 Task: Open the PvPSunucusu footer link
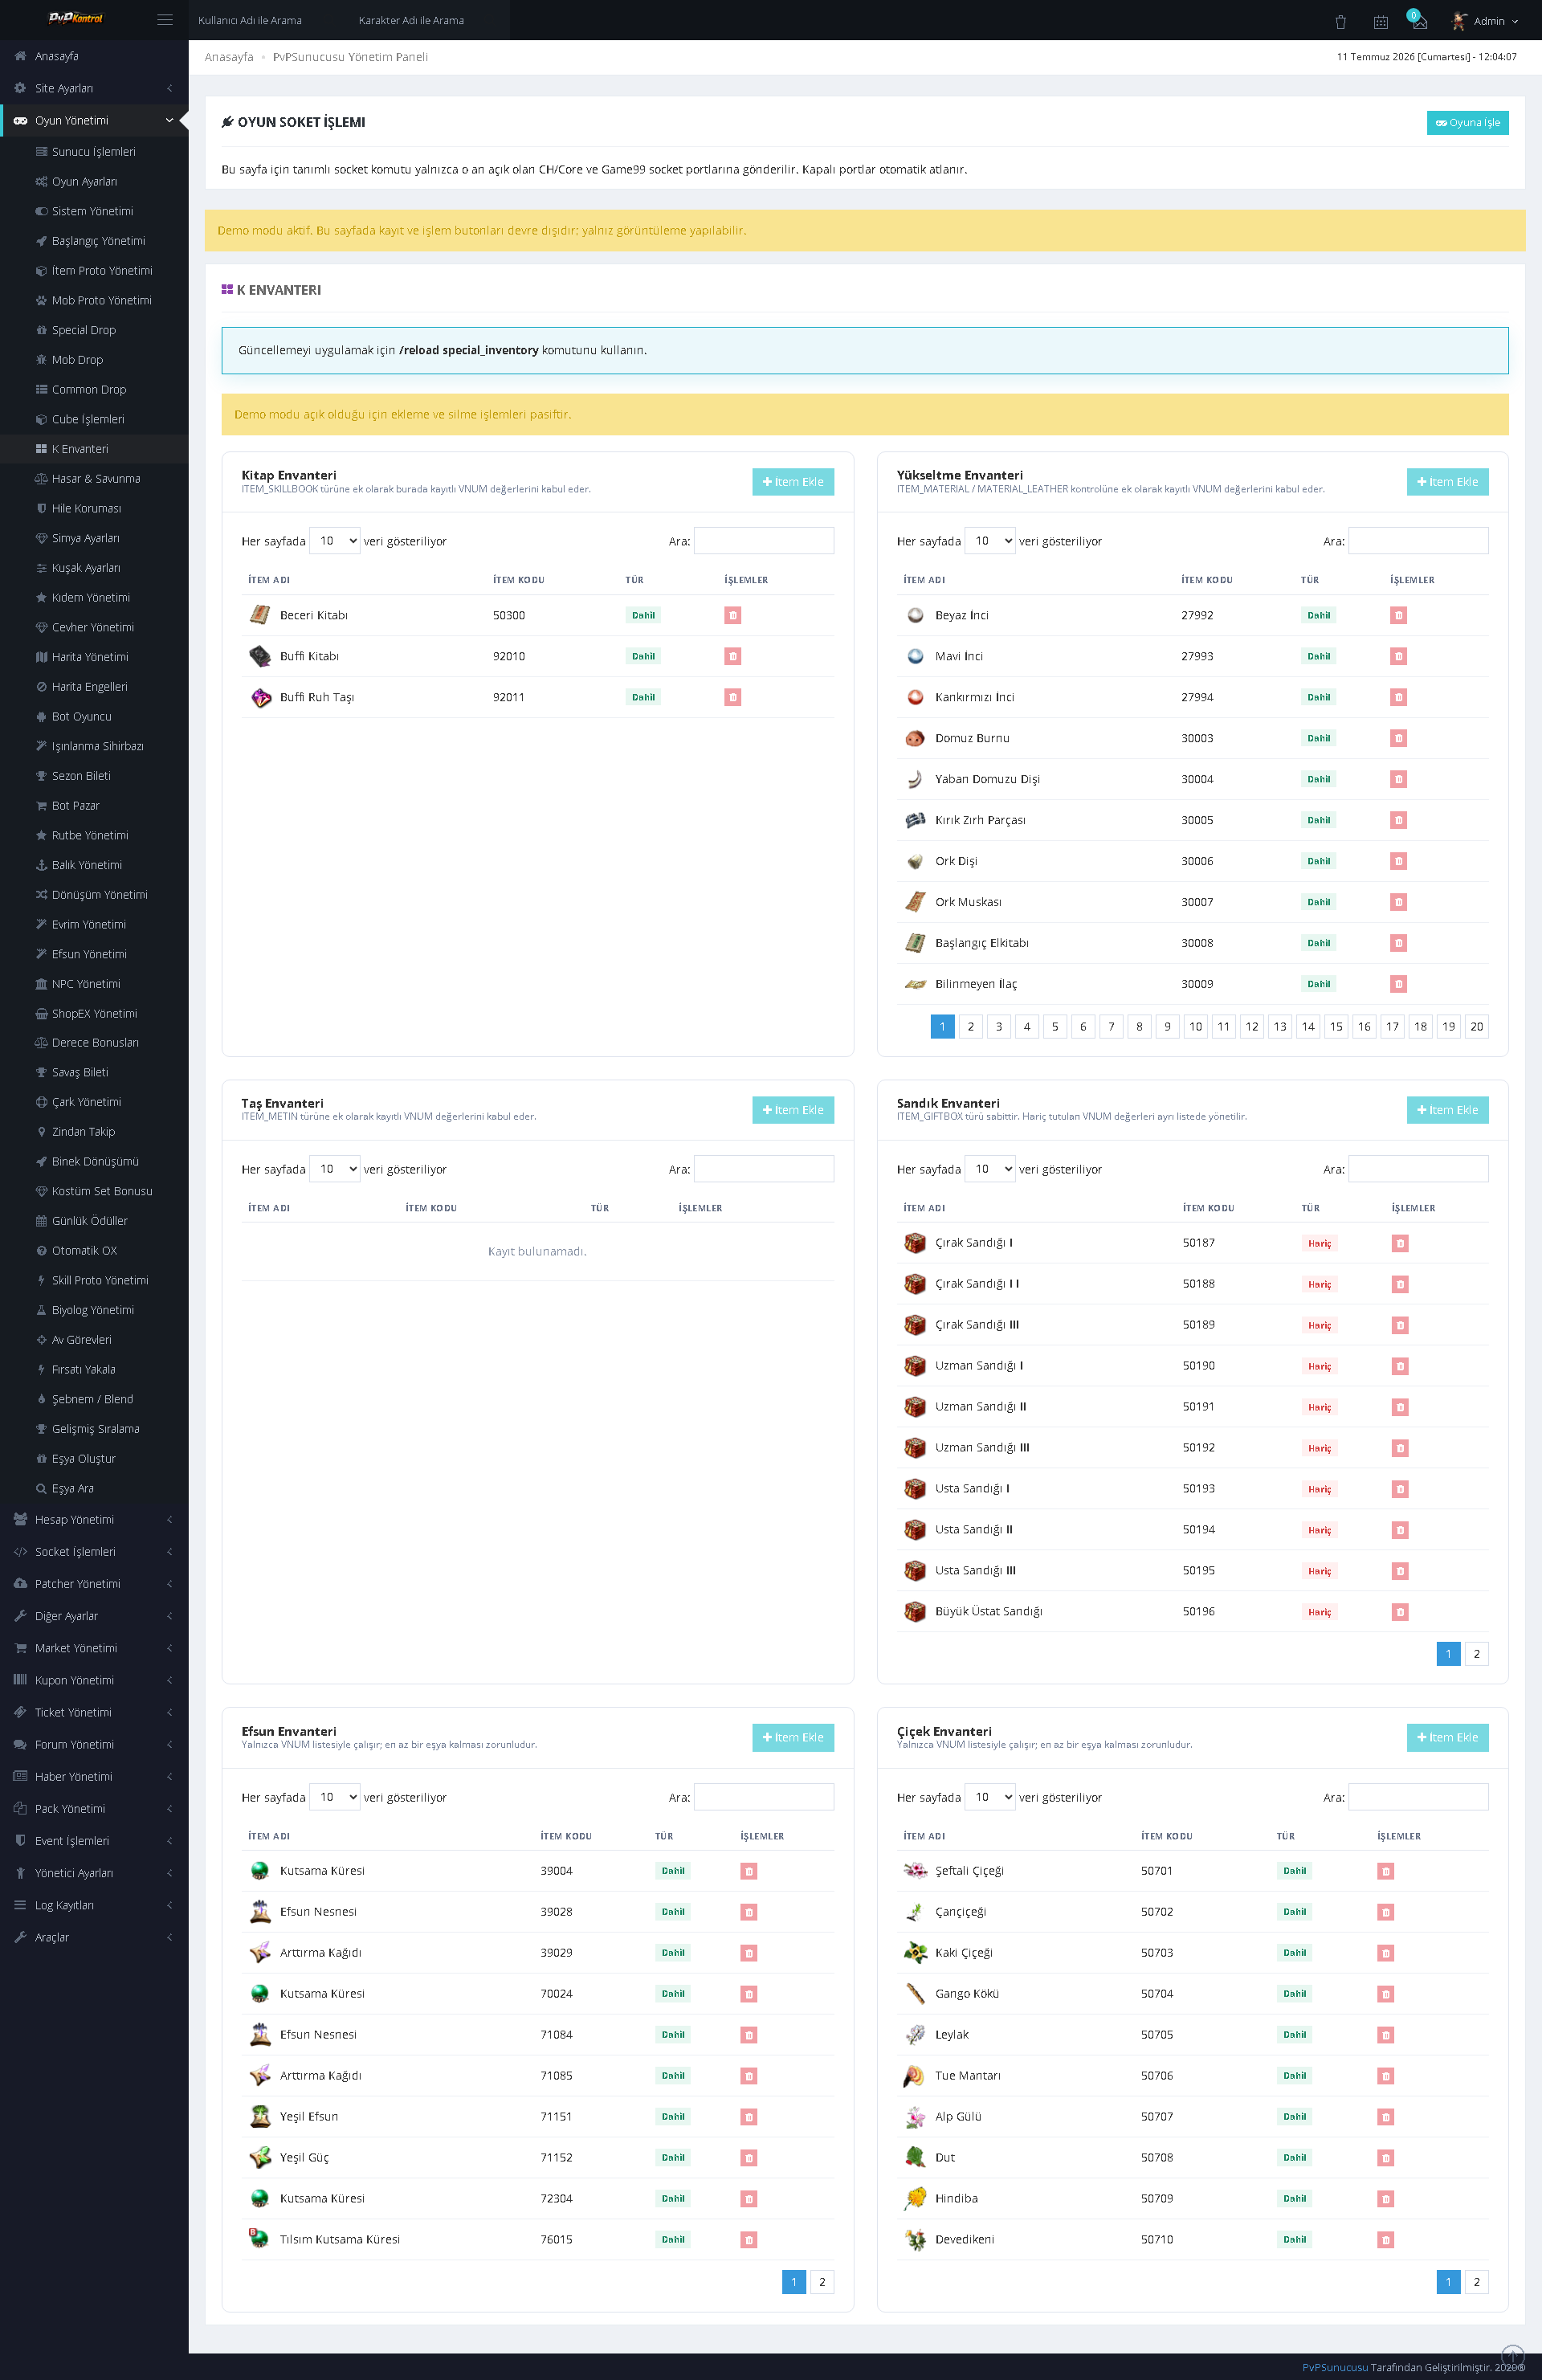(x=1334, y=2367)
